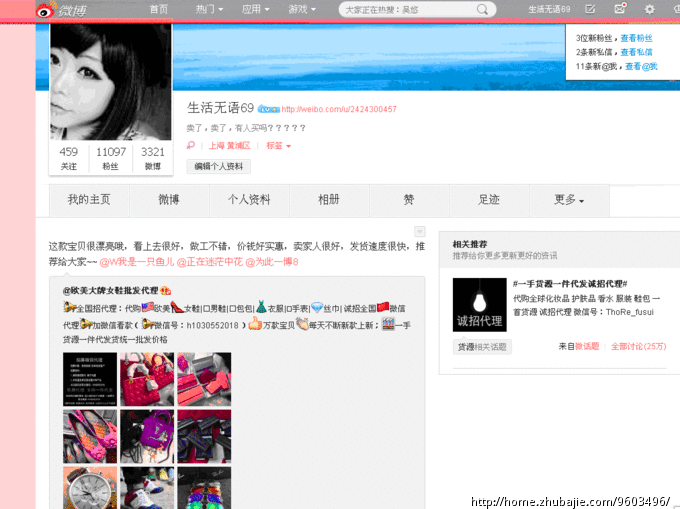The height and width of the screenshot is (509, 680).
Task: Open the colorful sneakers thumbnail
Action: (147, 488)
